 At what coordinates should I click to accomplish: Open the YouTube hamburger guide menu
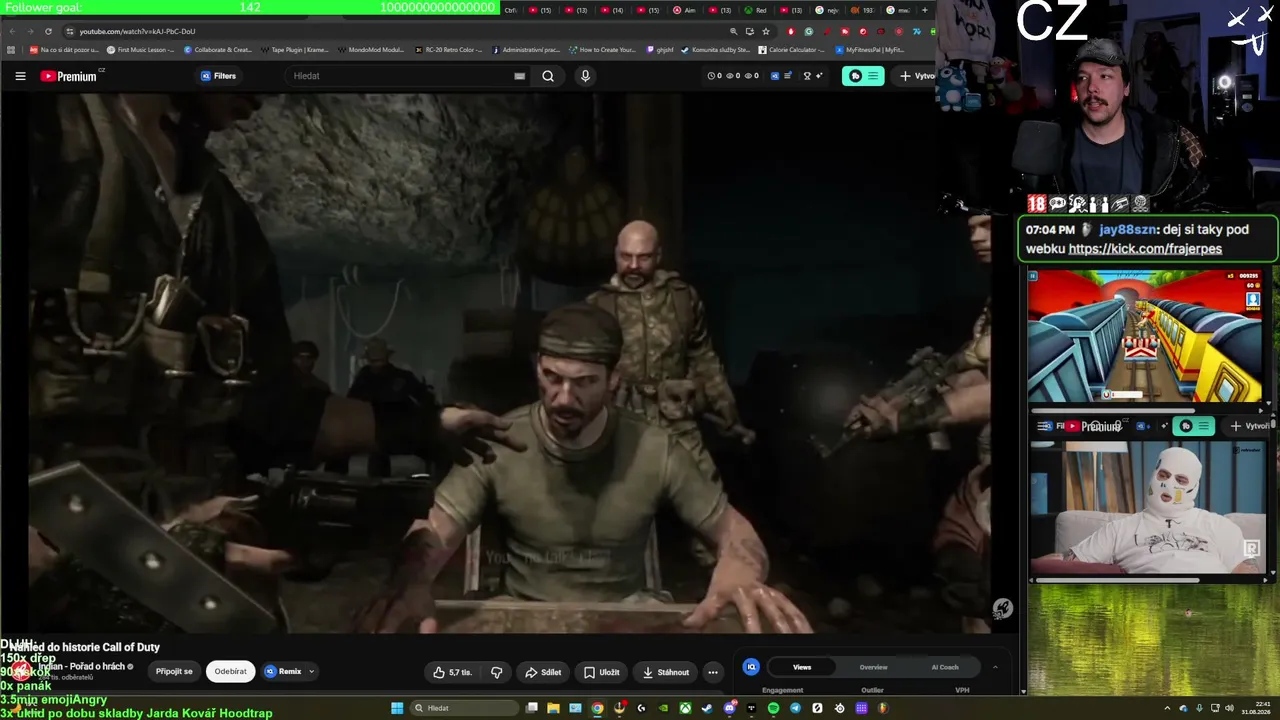coord(20,76)
